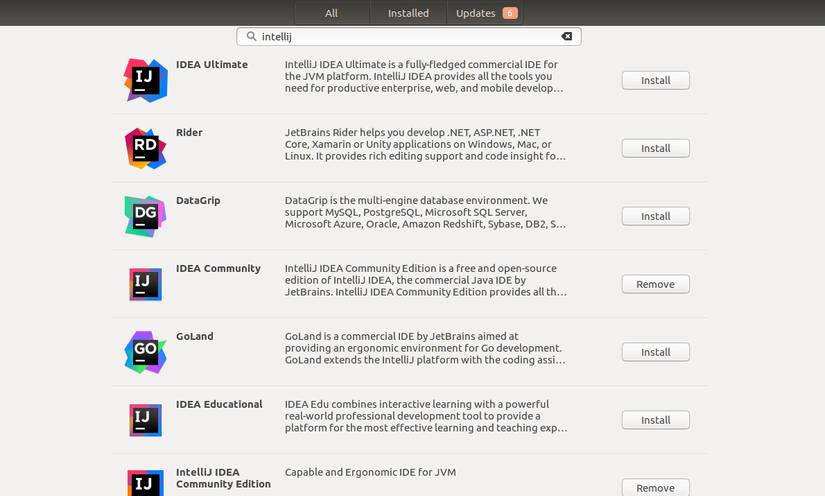Image resolution: width=825 pixels, height=496 pixels.
Task: Click the Rider app icon
Action: click(x=145, y=148)
